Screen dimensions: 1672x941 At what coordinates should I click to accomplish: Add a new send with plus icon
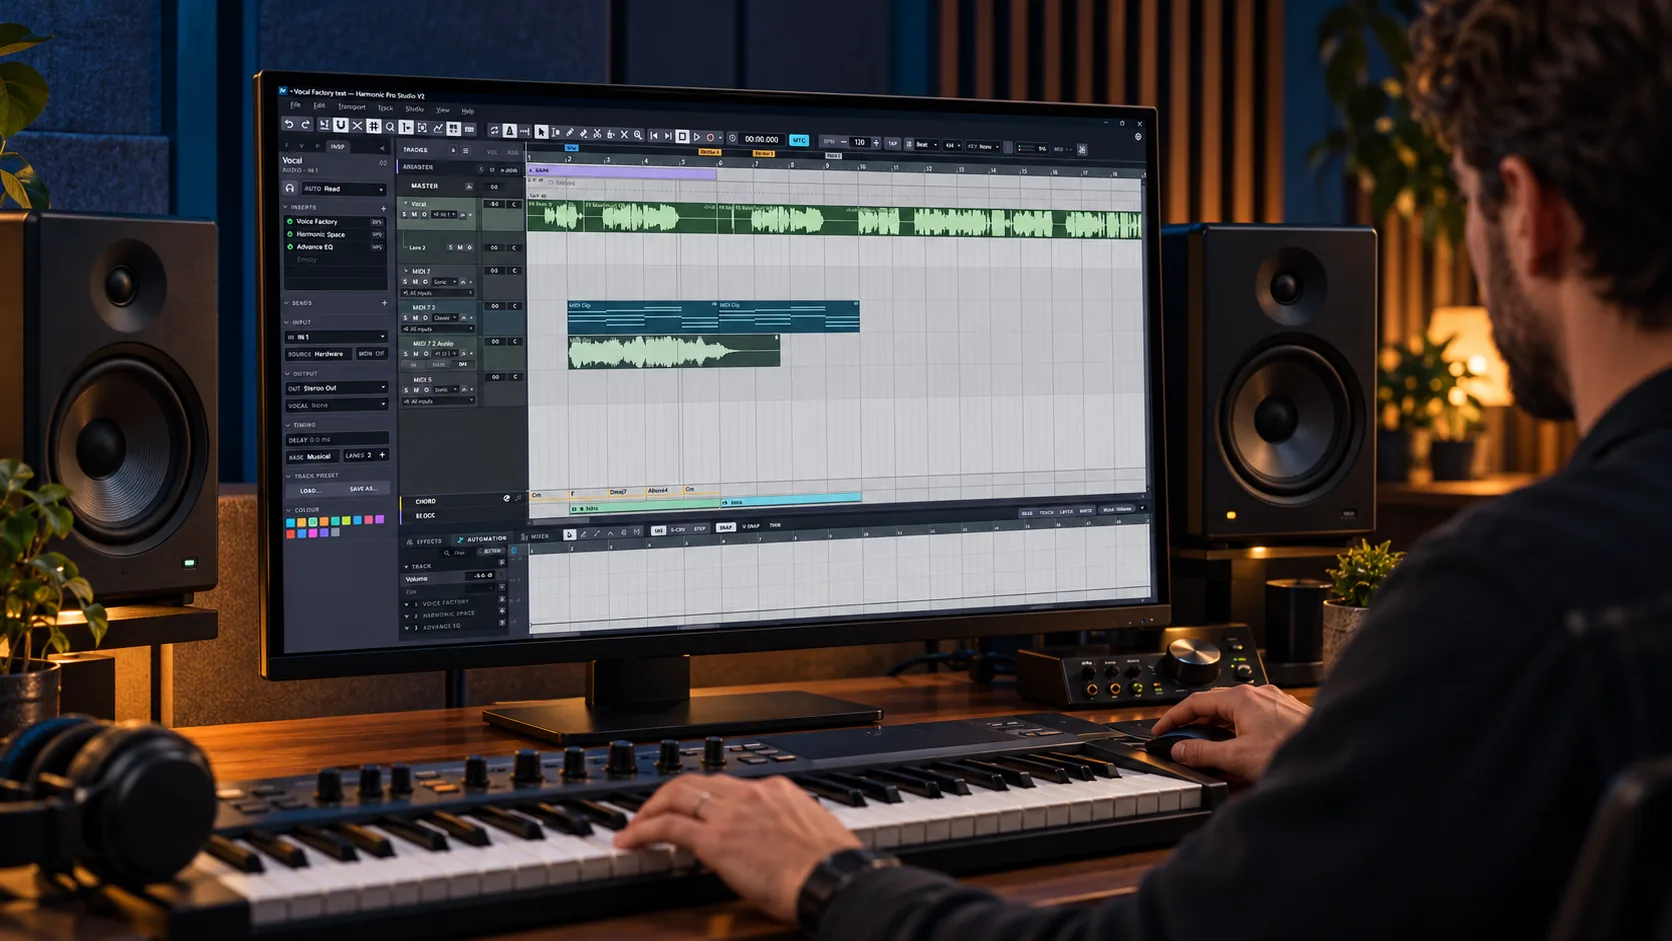384,303
